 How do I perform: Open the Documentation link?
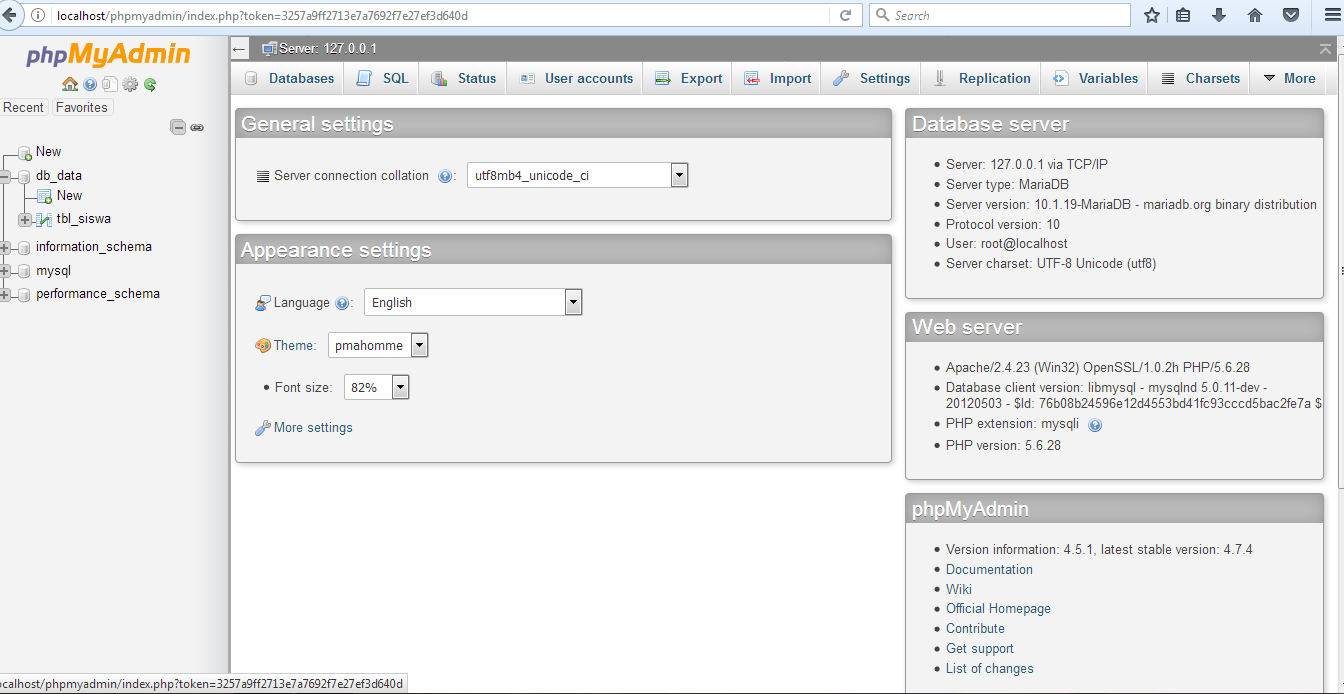point(989,570)
